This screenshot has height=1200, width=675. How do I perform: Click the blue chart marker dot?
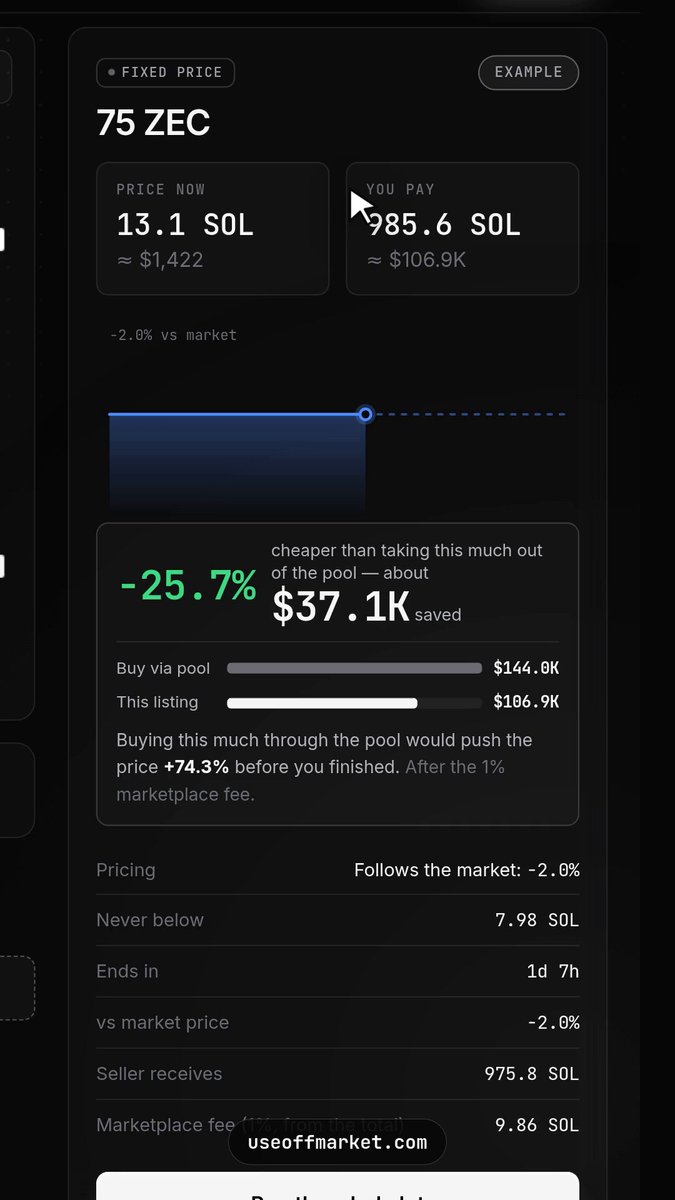pos(366,414)
